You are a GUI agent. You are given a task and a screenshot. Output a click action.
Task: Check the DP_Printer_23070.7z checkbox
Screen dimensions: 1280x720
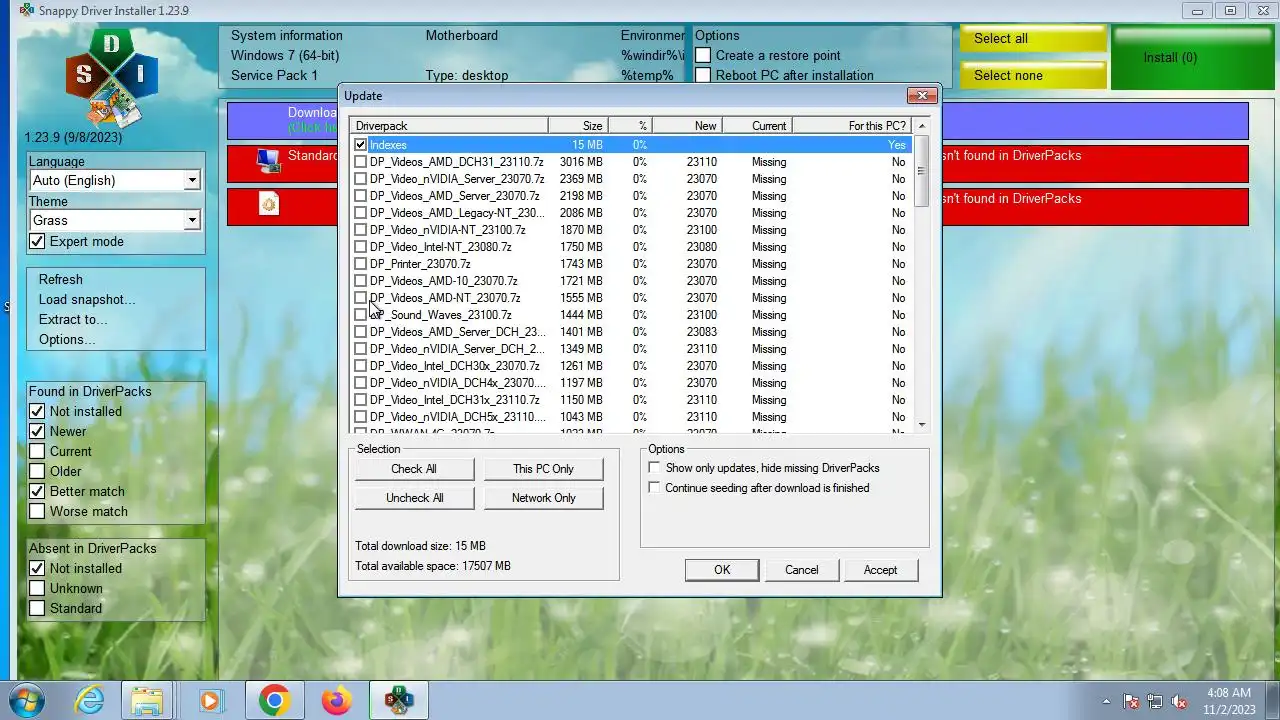[361, 264]
